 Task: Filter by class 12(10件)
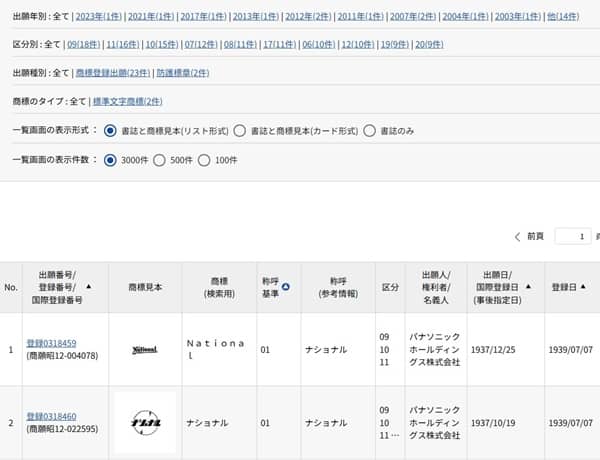coord(358,44)
